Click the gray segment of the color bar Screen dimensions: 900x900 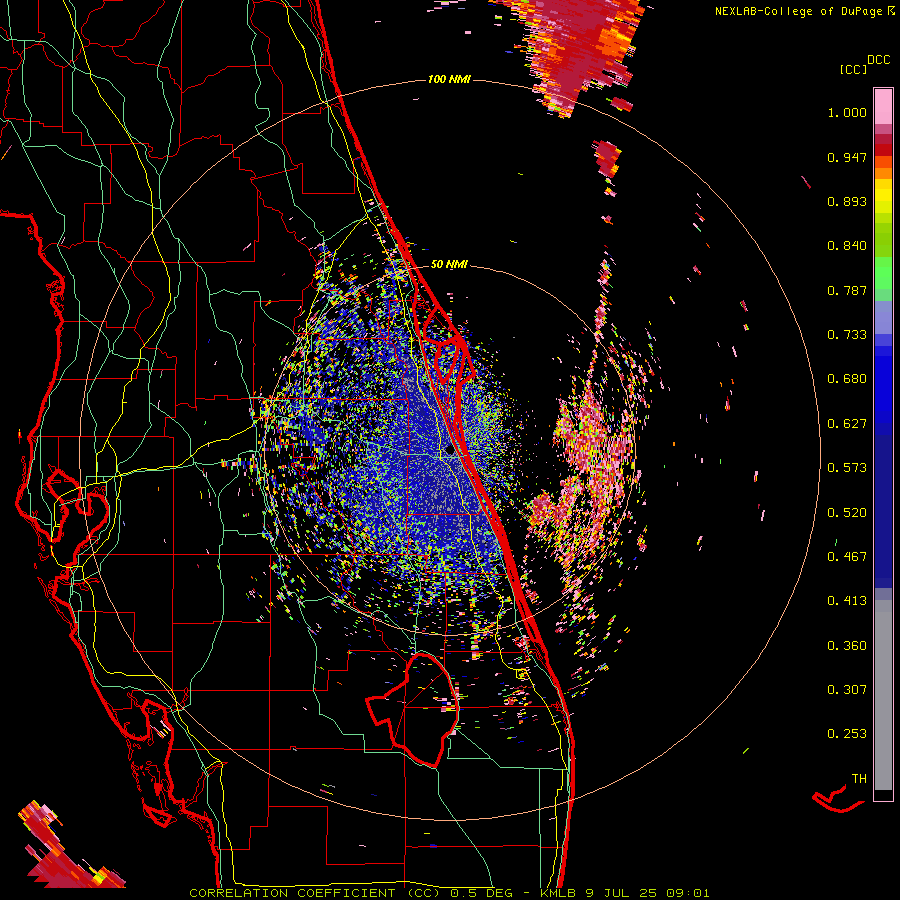coord(883,695)
